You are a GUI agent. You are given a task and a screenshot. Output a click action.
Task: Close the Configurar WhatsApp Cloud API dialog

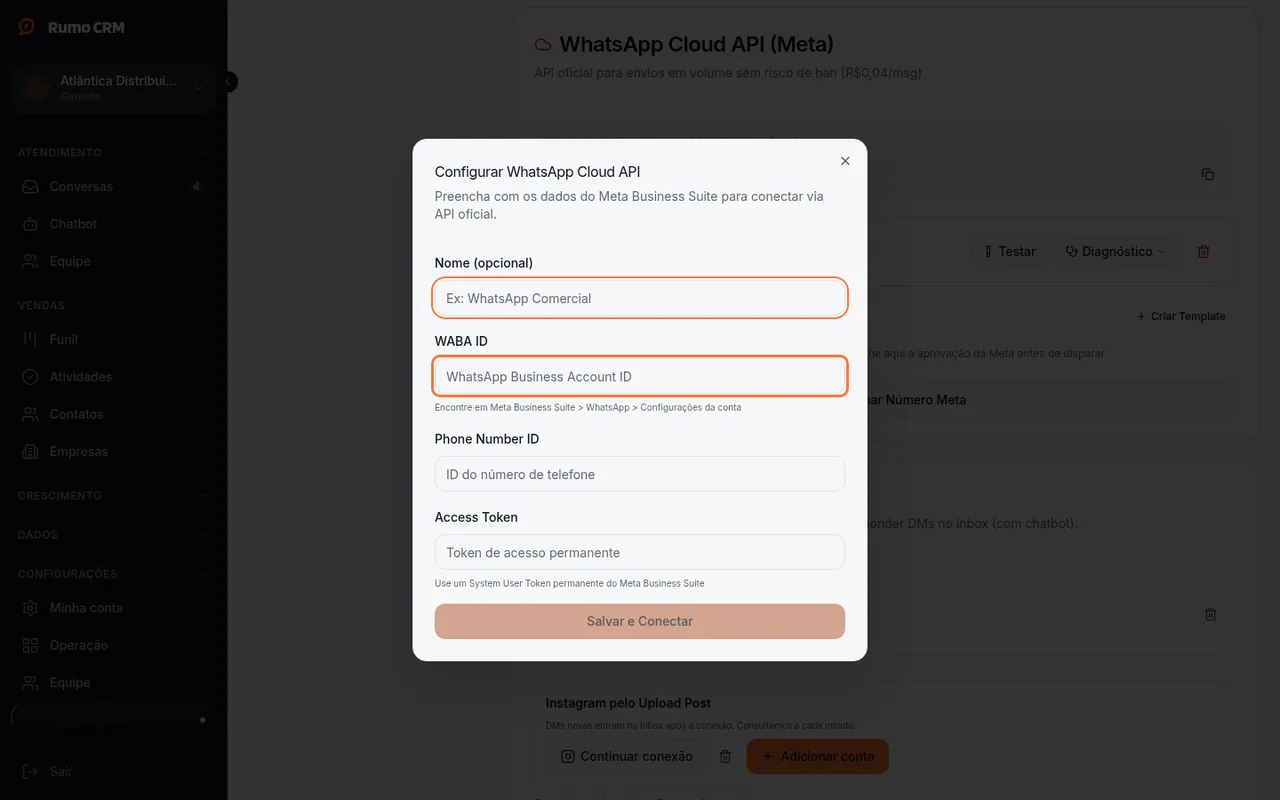point(845,161)
